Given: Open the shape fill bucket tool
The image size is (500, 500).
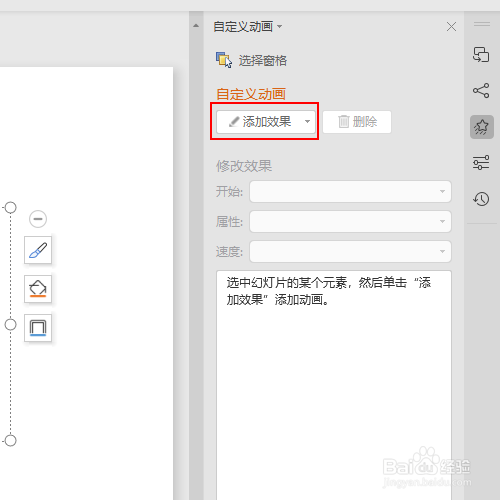Looking at the screenshot, I should click(38, 289).
